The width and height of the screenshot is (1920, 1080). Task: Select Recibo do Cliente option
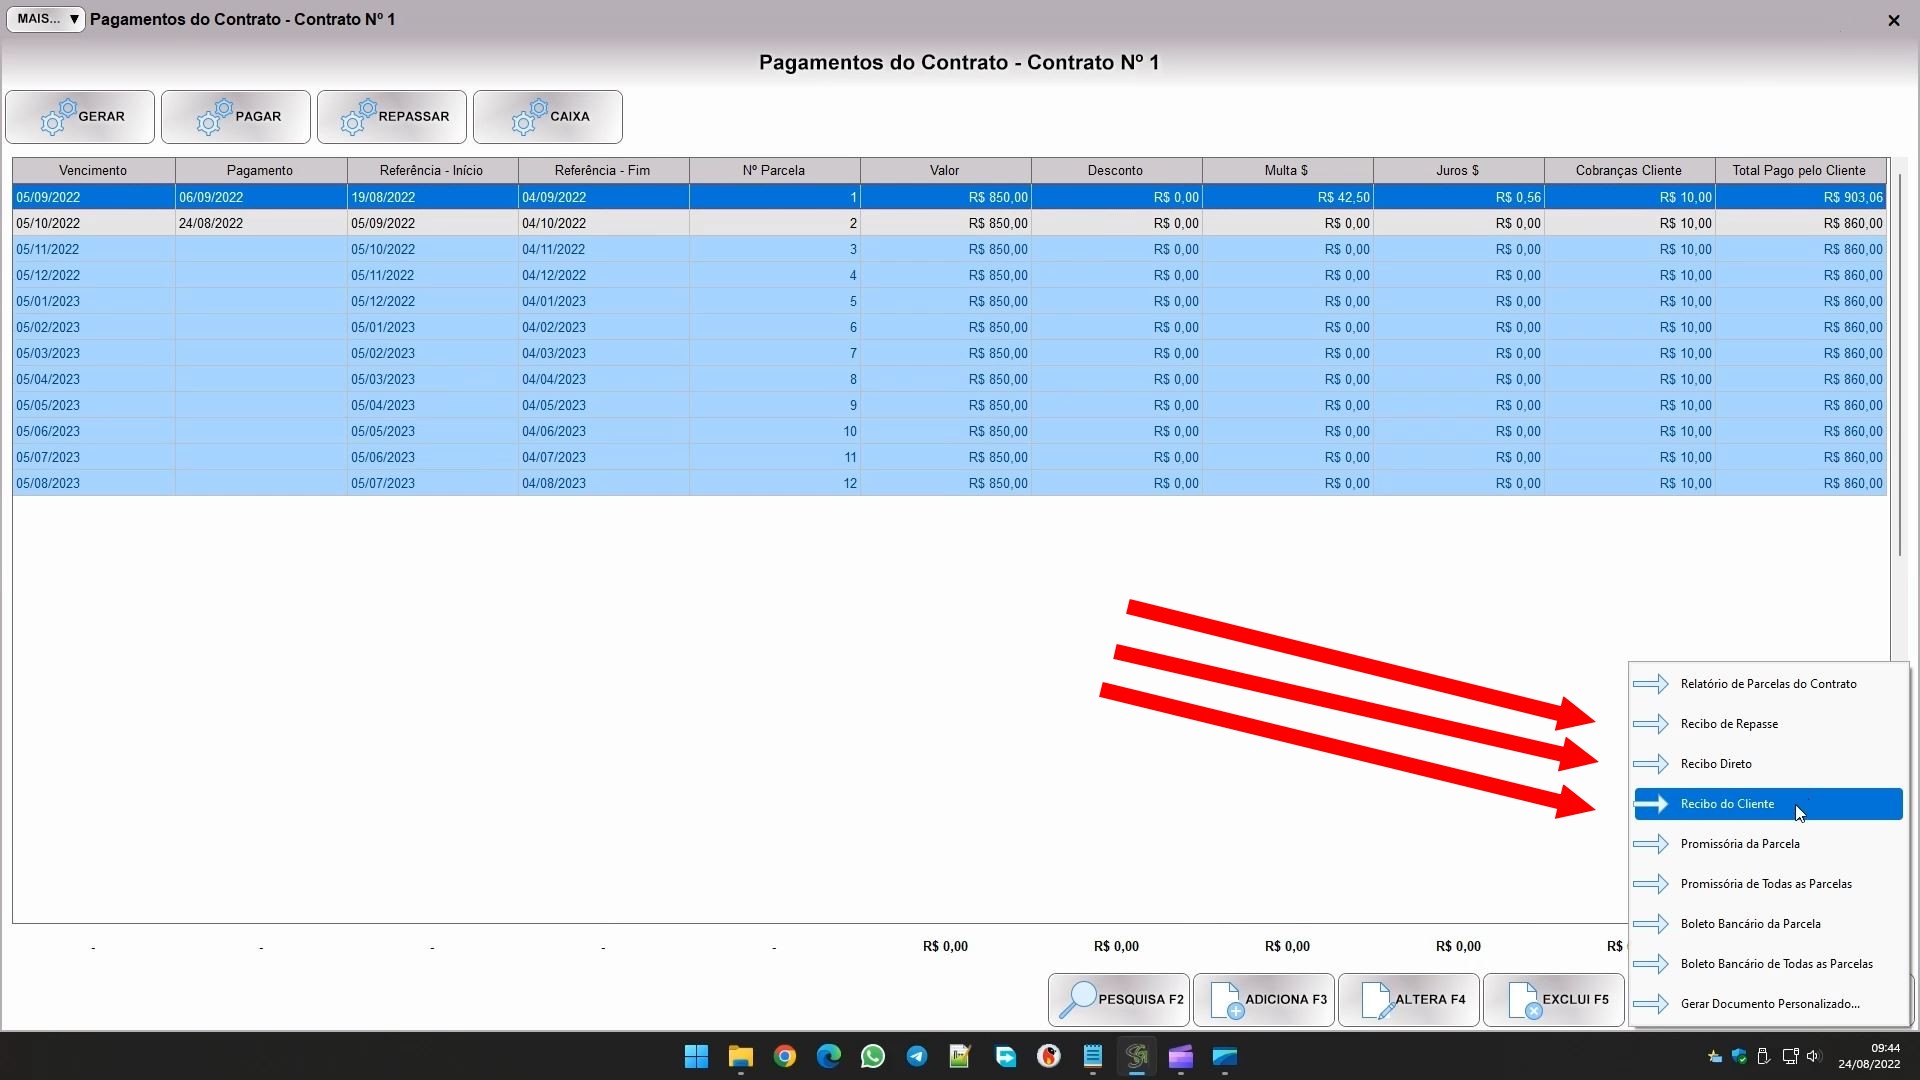[x=1727, y=804]
